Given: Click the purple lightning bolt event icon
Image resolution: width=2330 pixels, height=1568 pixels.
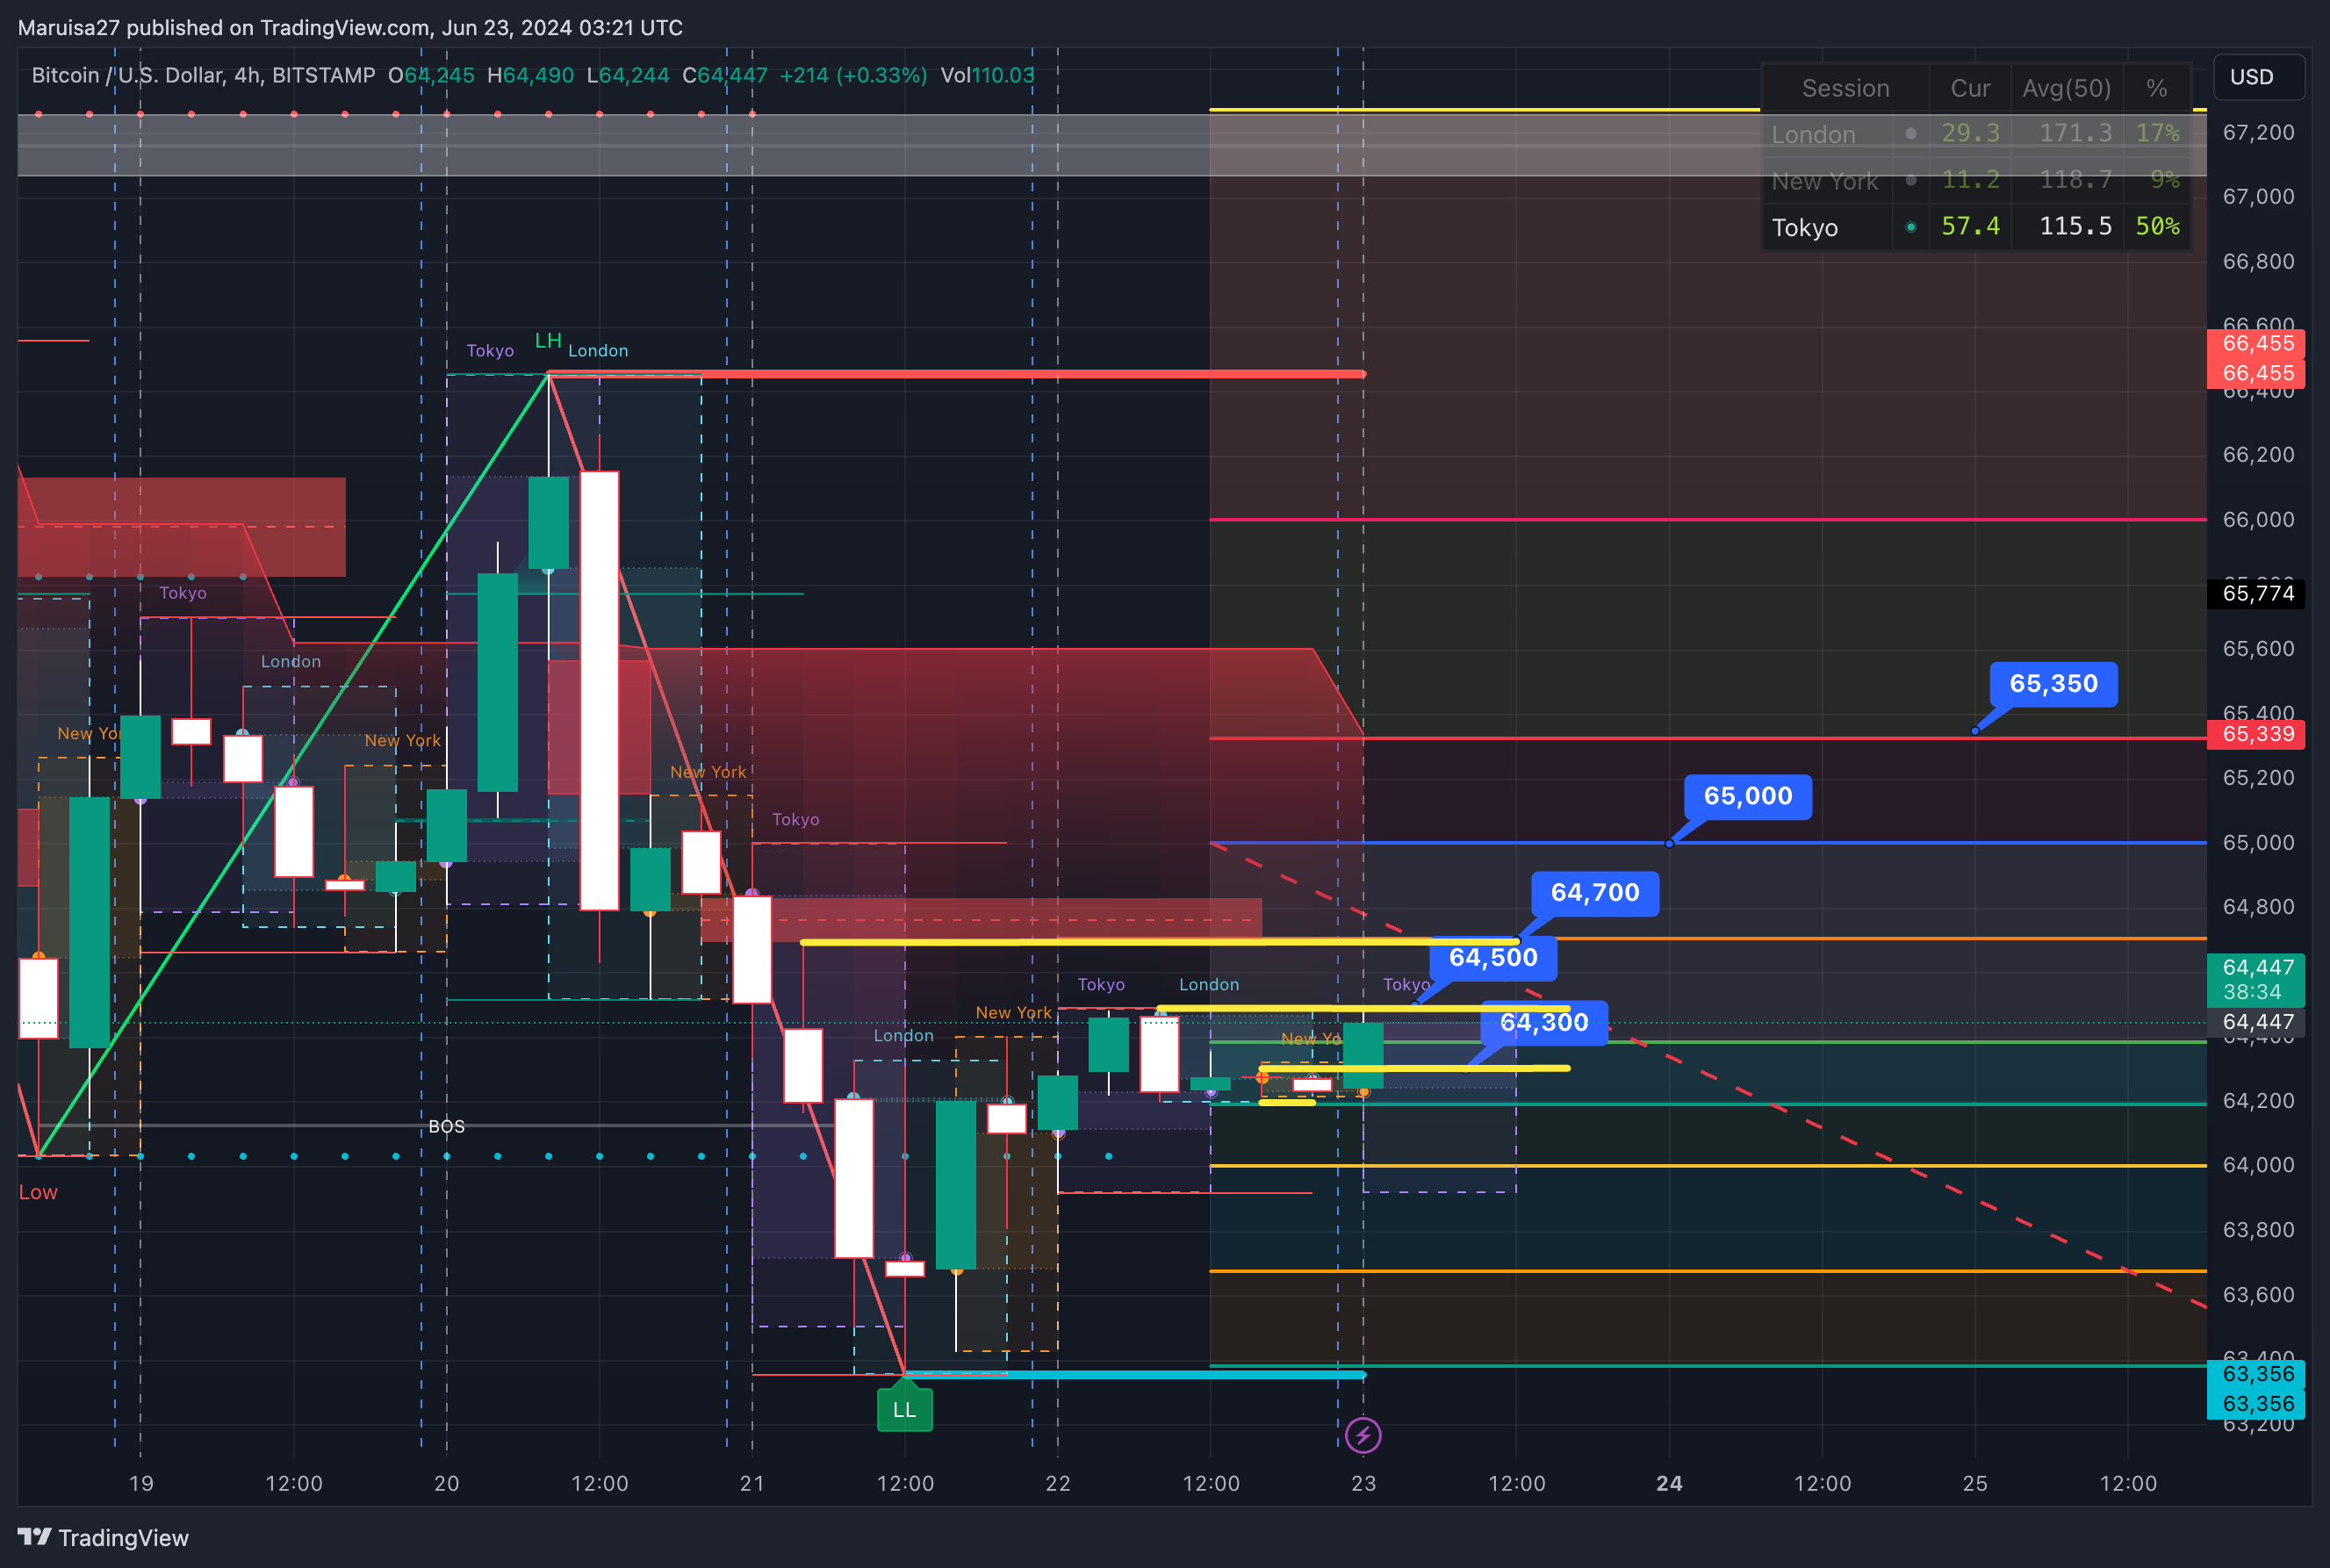Looking at the screenshot, I should [x=1363, y=1435].
